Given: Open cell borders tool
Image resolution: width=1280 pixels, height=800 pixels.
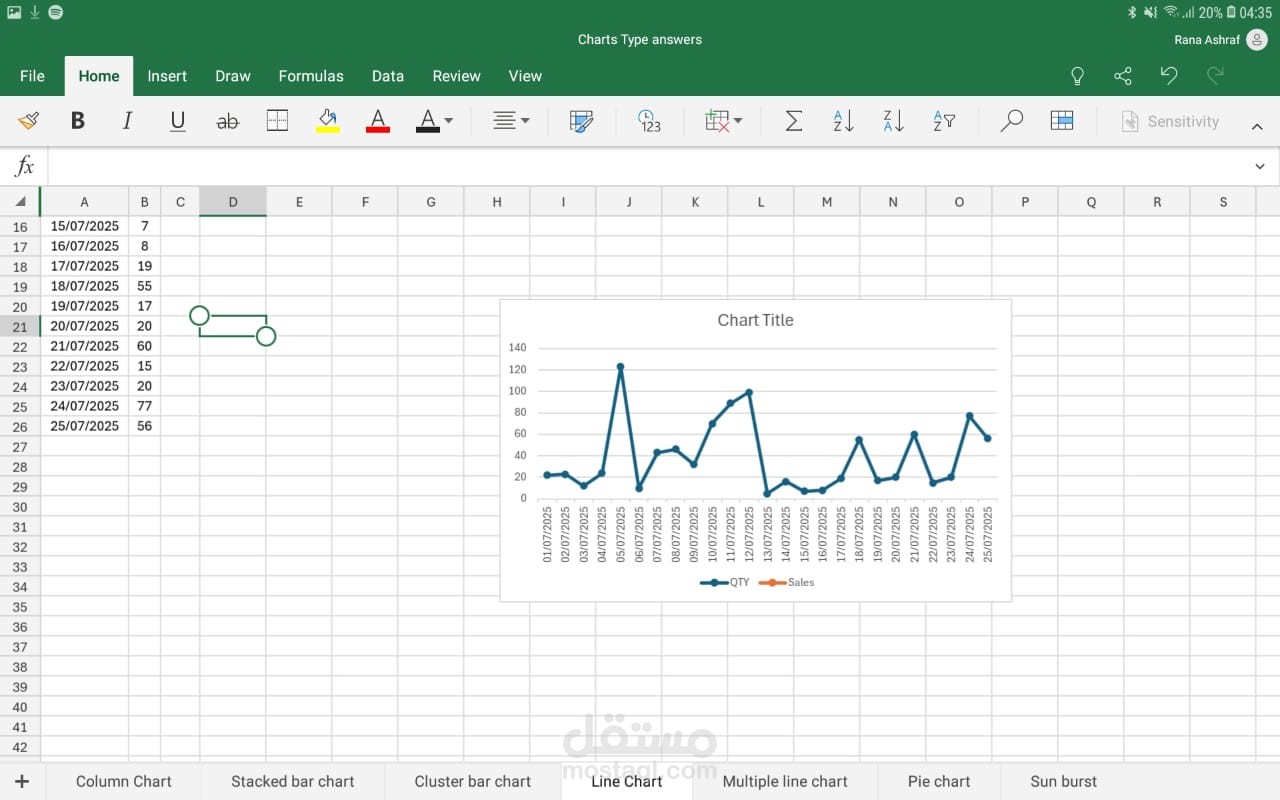Looking at the screenshot, I should [277, 121].
